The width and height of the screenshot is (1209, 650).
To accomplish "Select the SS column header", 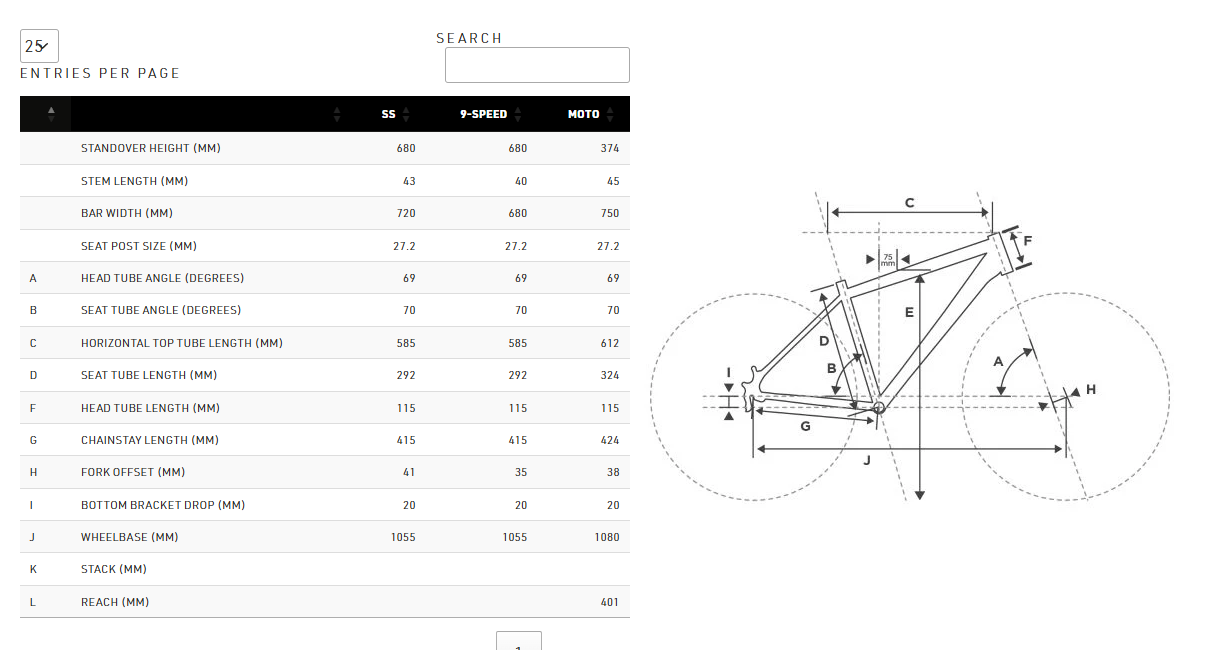I will pos(388,114).
